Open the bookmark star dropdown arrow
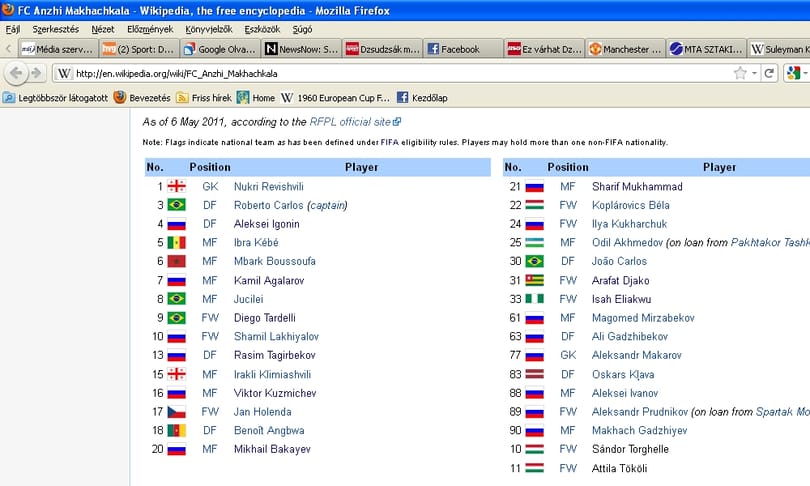The image size is (810, 486). pyautogui.click(x=754, y=73)
